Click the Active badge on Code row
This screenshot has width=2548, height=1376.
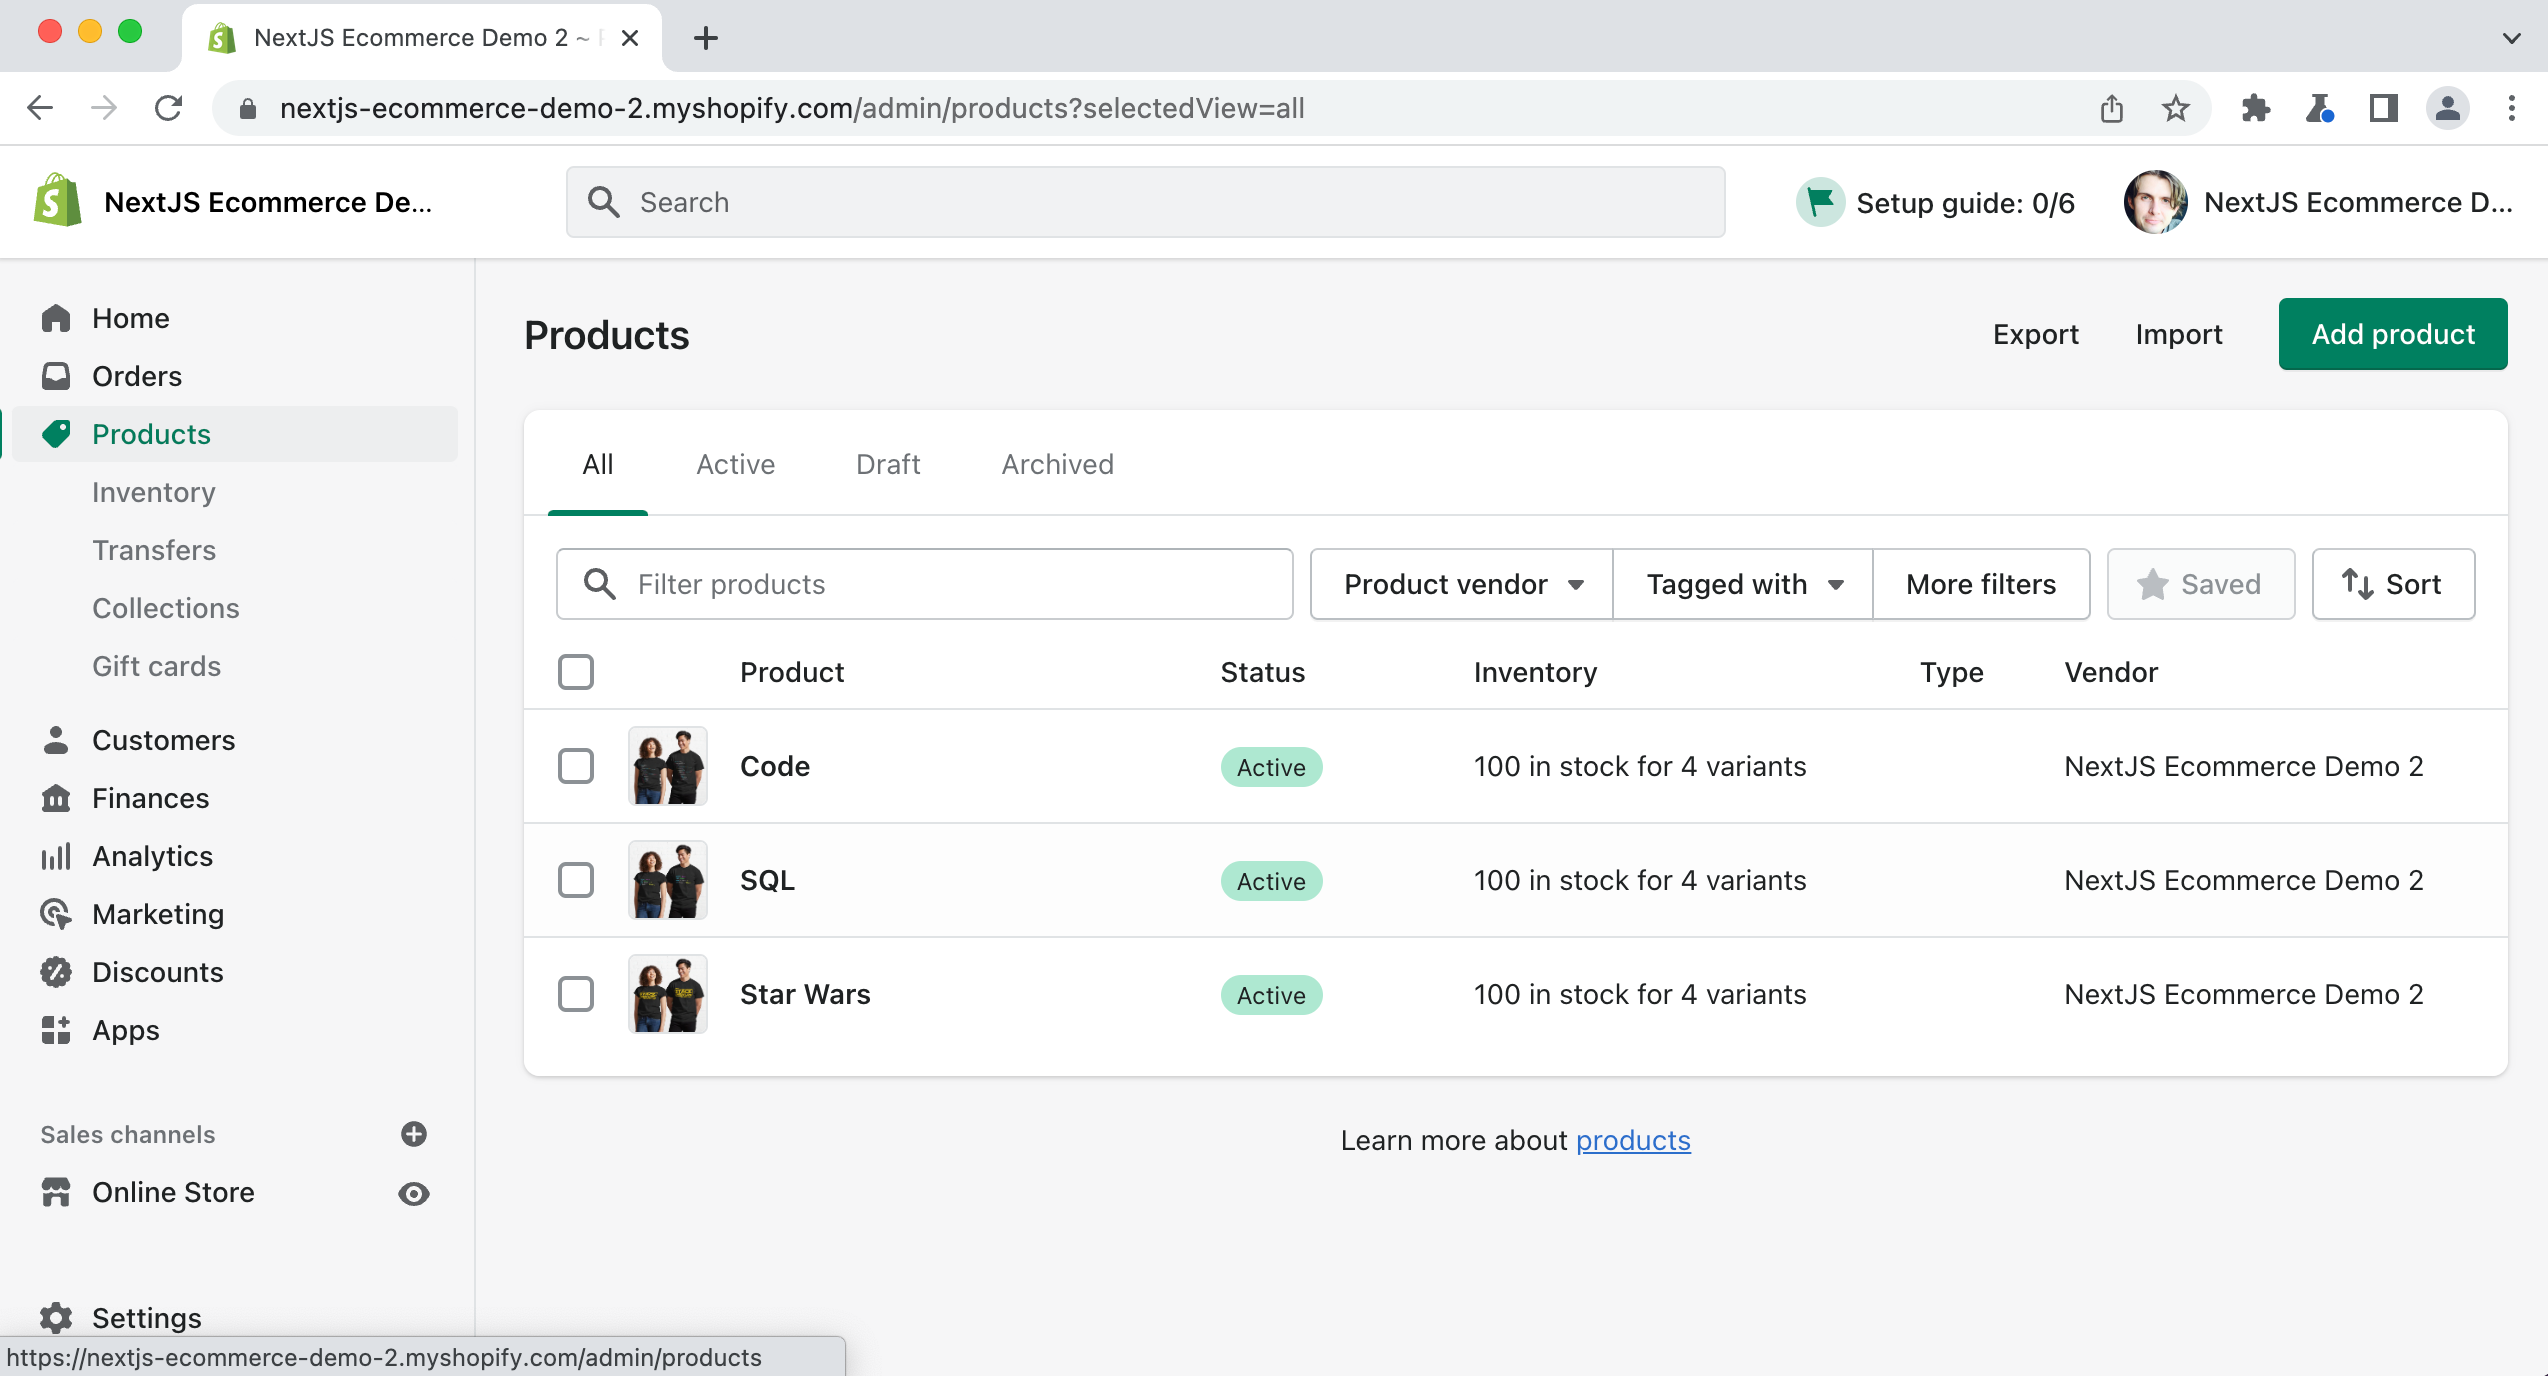pos(1271,767)
